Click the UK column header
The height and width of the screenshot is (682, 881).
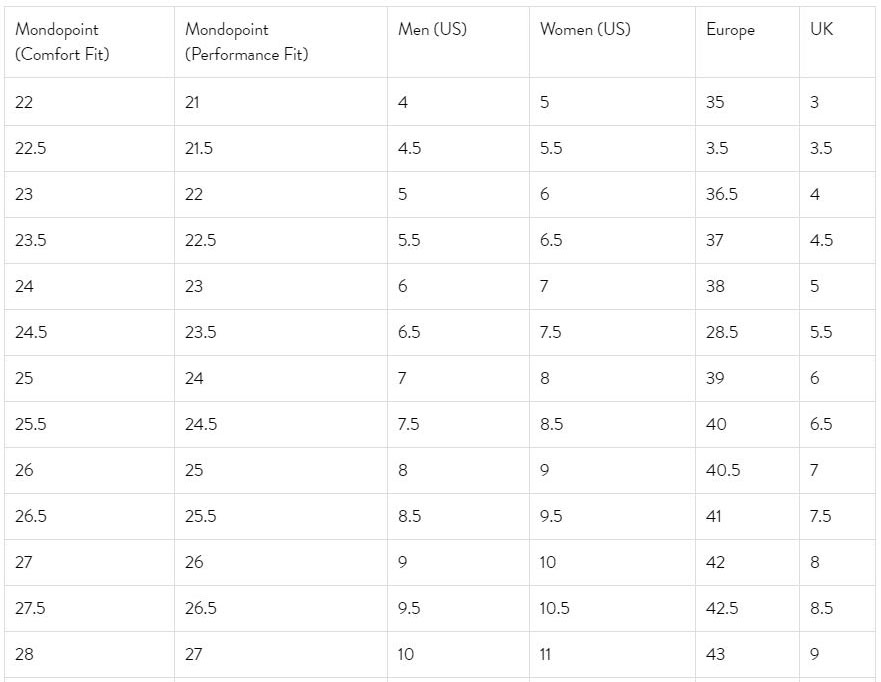point(821,30)
